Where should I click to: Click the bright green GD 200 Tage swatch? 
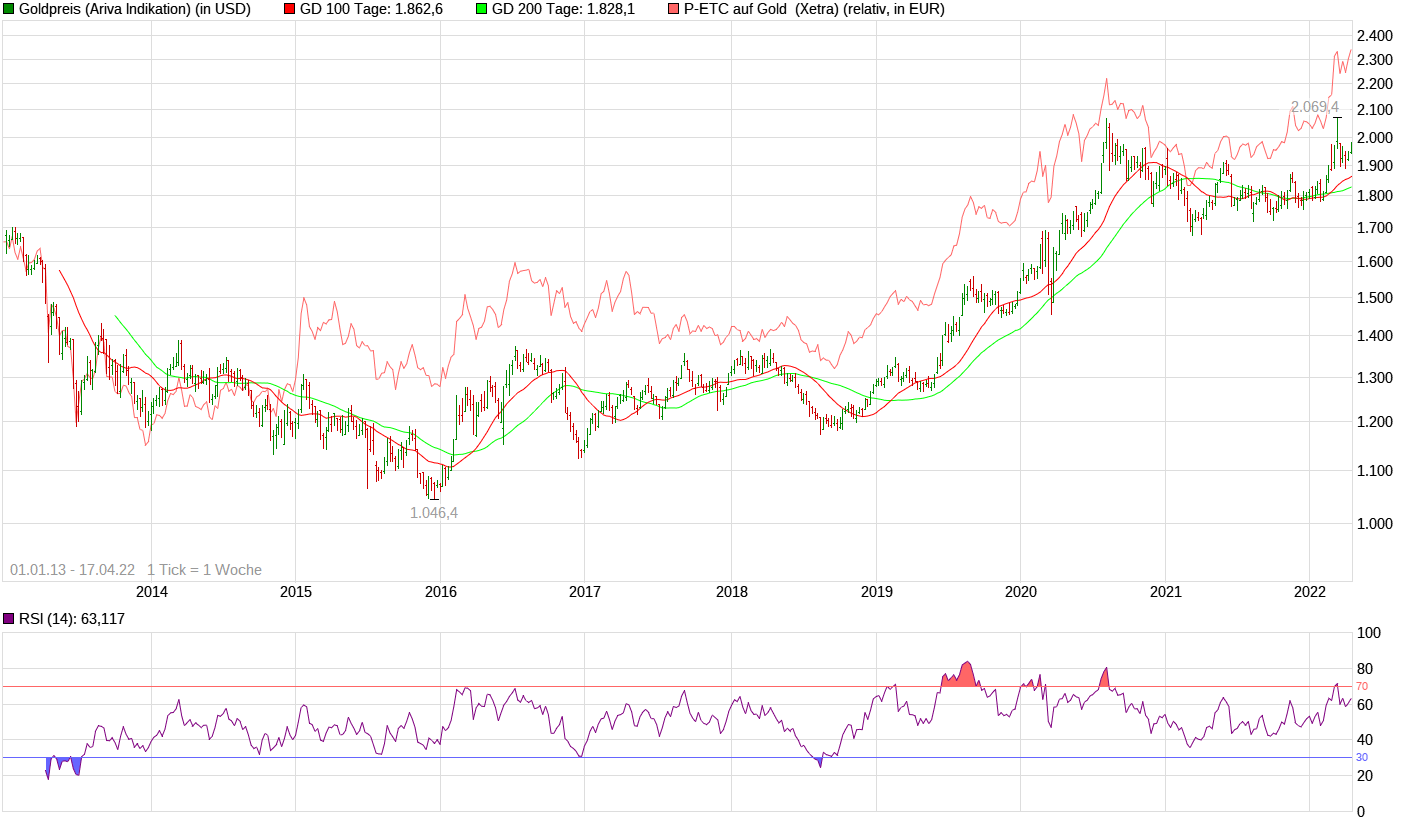[x=481, y=9]
